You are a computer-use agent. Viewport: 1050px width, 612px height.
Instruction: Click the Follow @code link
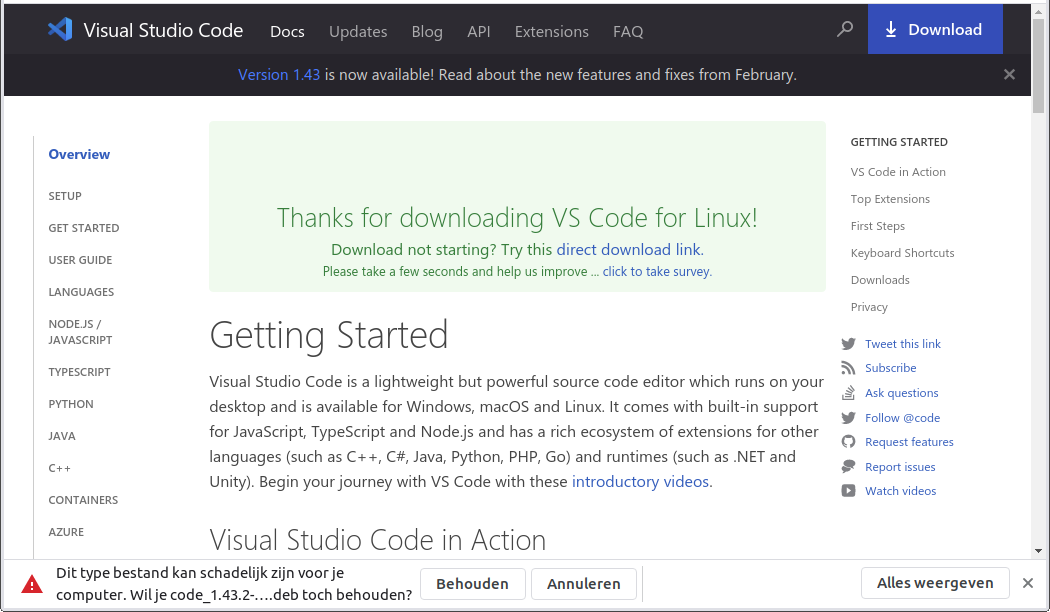click(903, 418)
